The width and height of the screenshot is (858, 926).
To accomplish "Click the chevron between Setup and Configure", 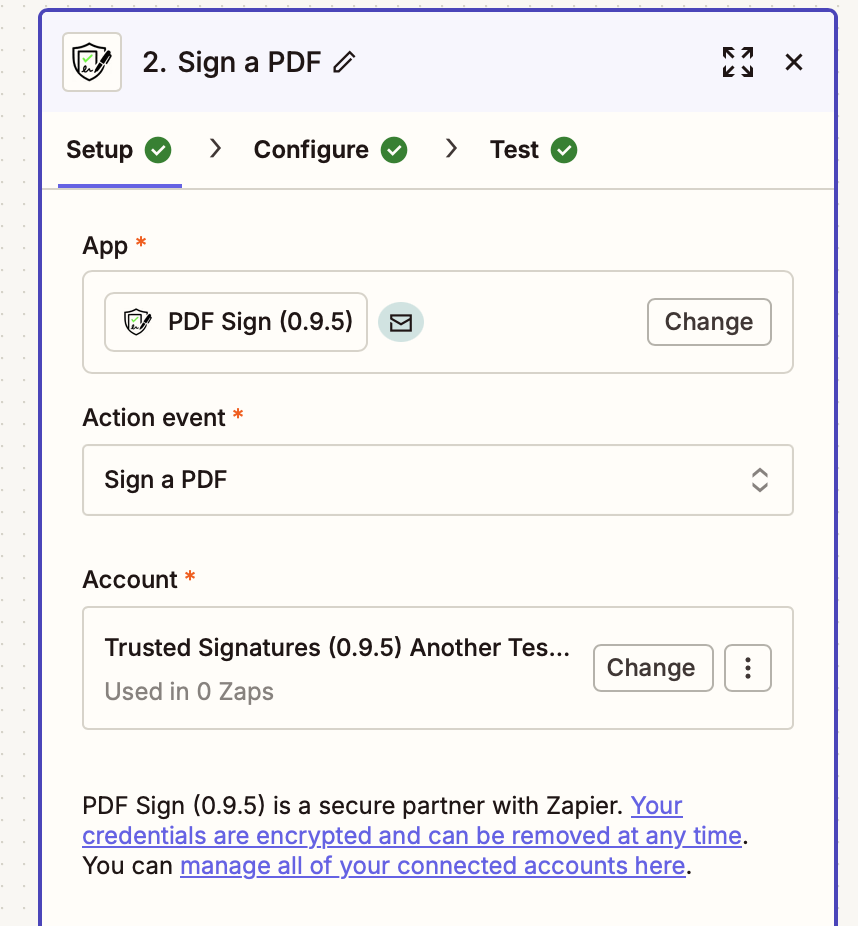I will point(214,149).
